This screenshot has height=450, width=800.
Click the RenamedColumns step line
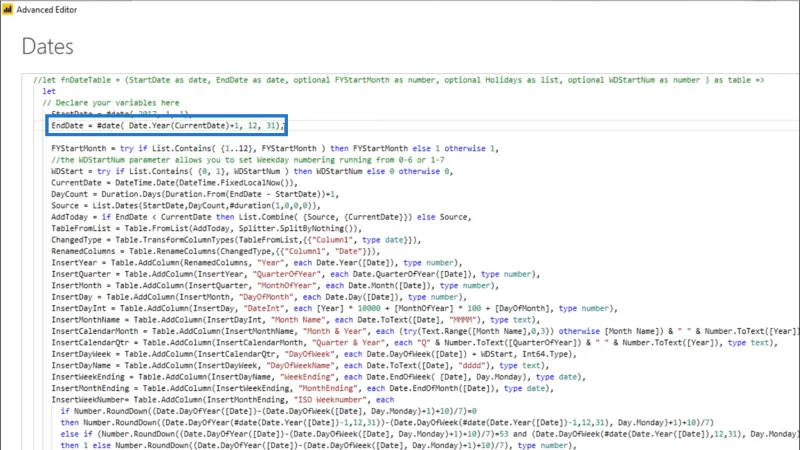tap(215, 252)
